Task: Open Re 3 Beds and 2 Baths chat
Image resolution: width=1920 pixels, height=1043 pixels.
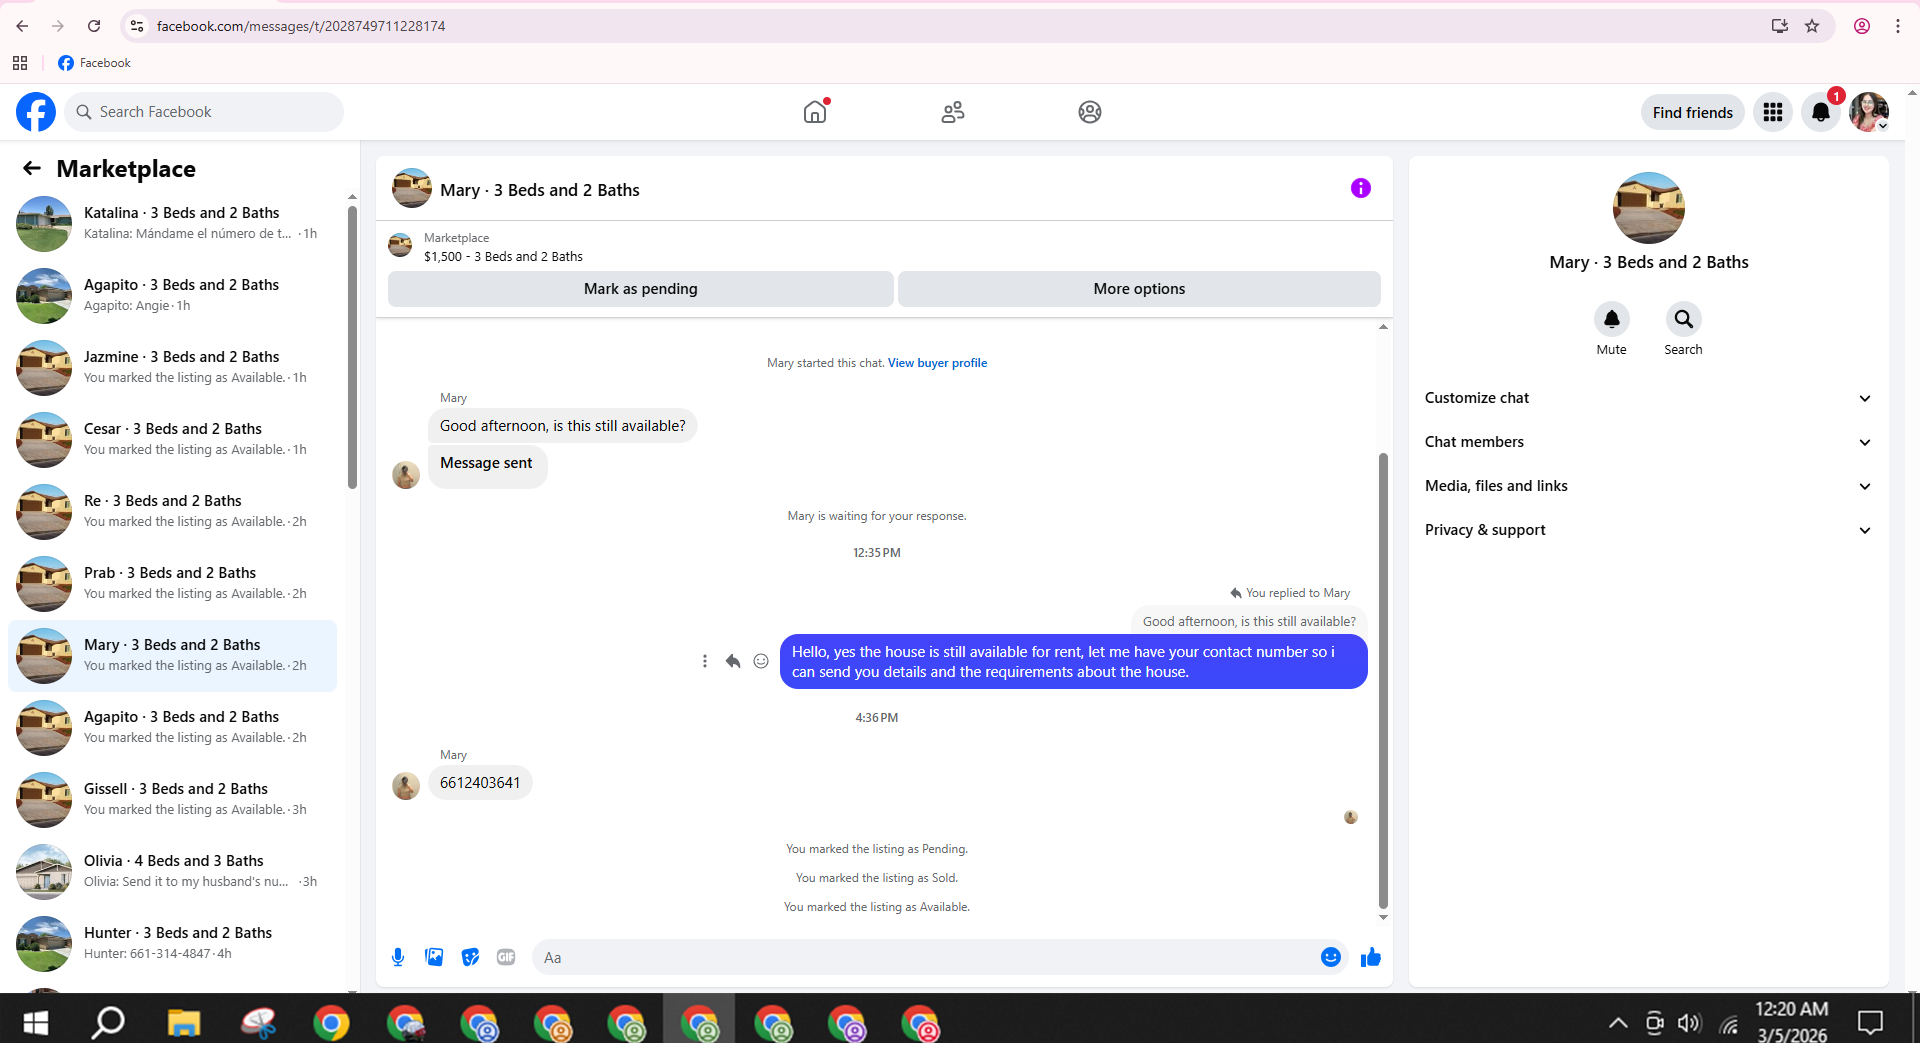Action: click(x=173, y=511)
